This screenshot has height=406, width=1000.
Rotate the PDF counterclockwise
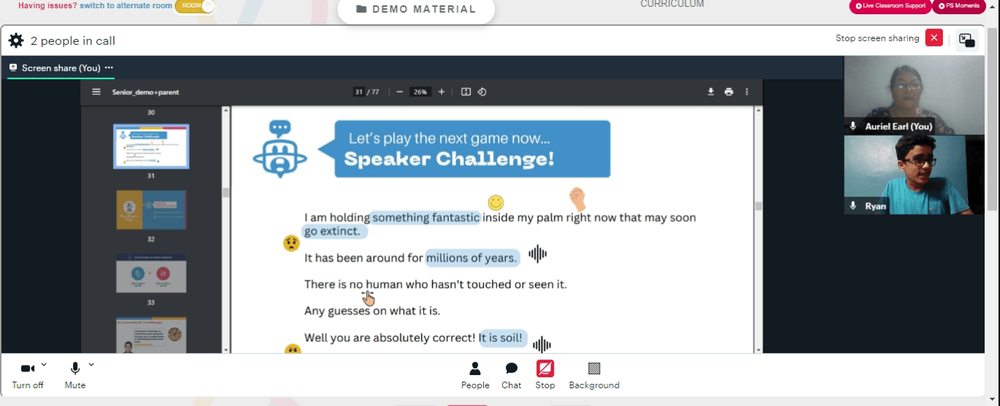point(482,92)
